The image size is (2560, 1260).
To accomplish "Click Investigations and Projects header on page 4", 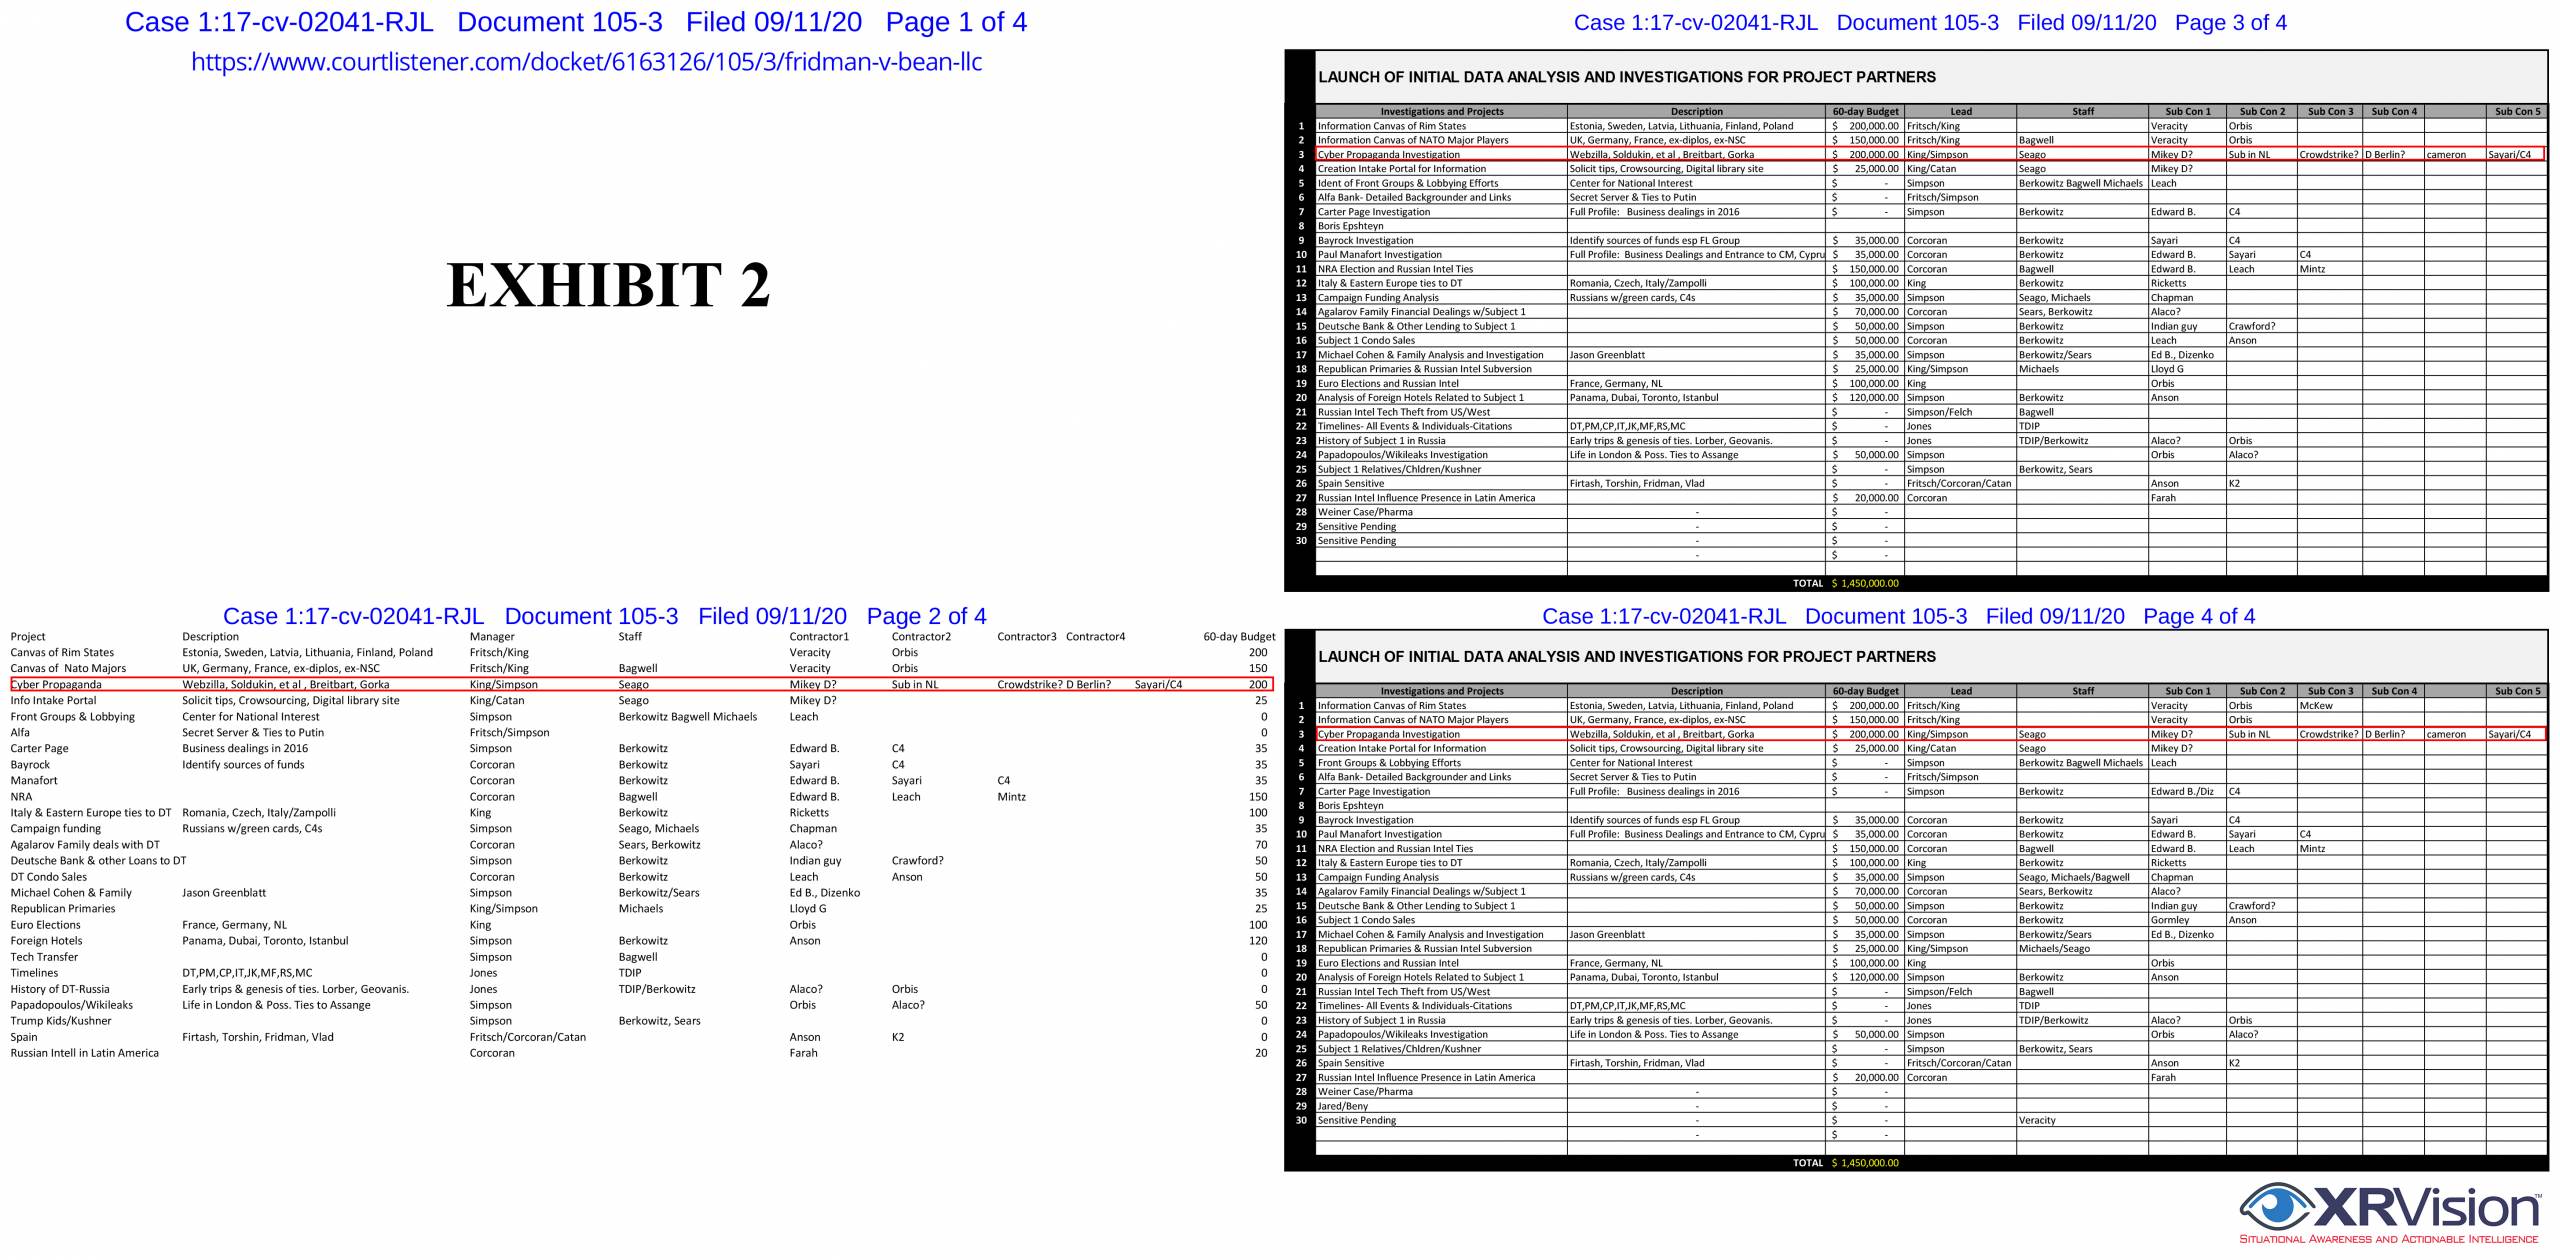I will pyautogui.click(x=1441, y=691).
